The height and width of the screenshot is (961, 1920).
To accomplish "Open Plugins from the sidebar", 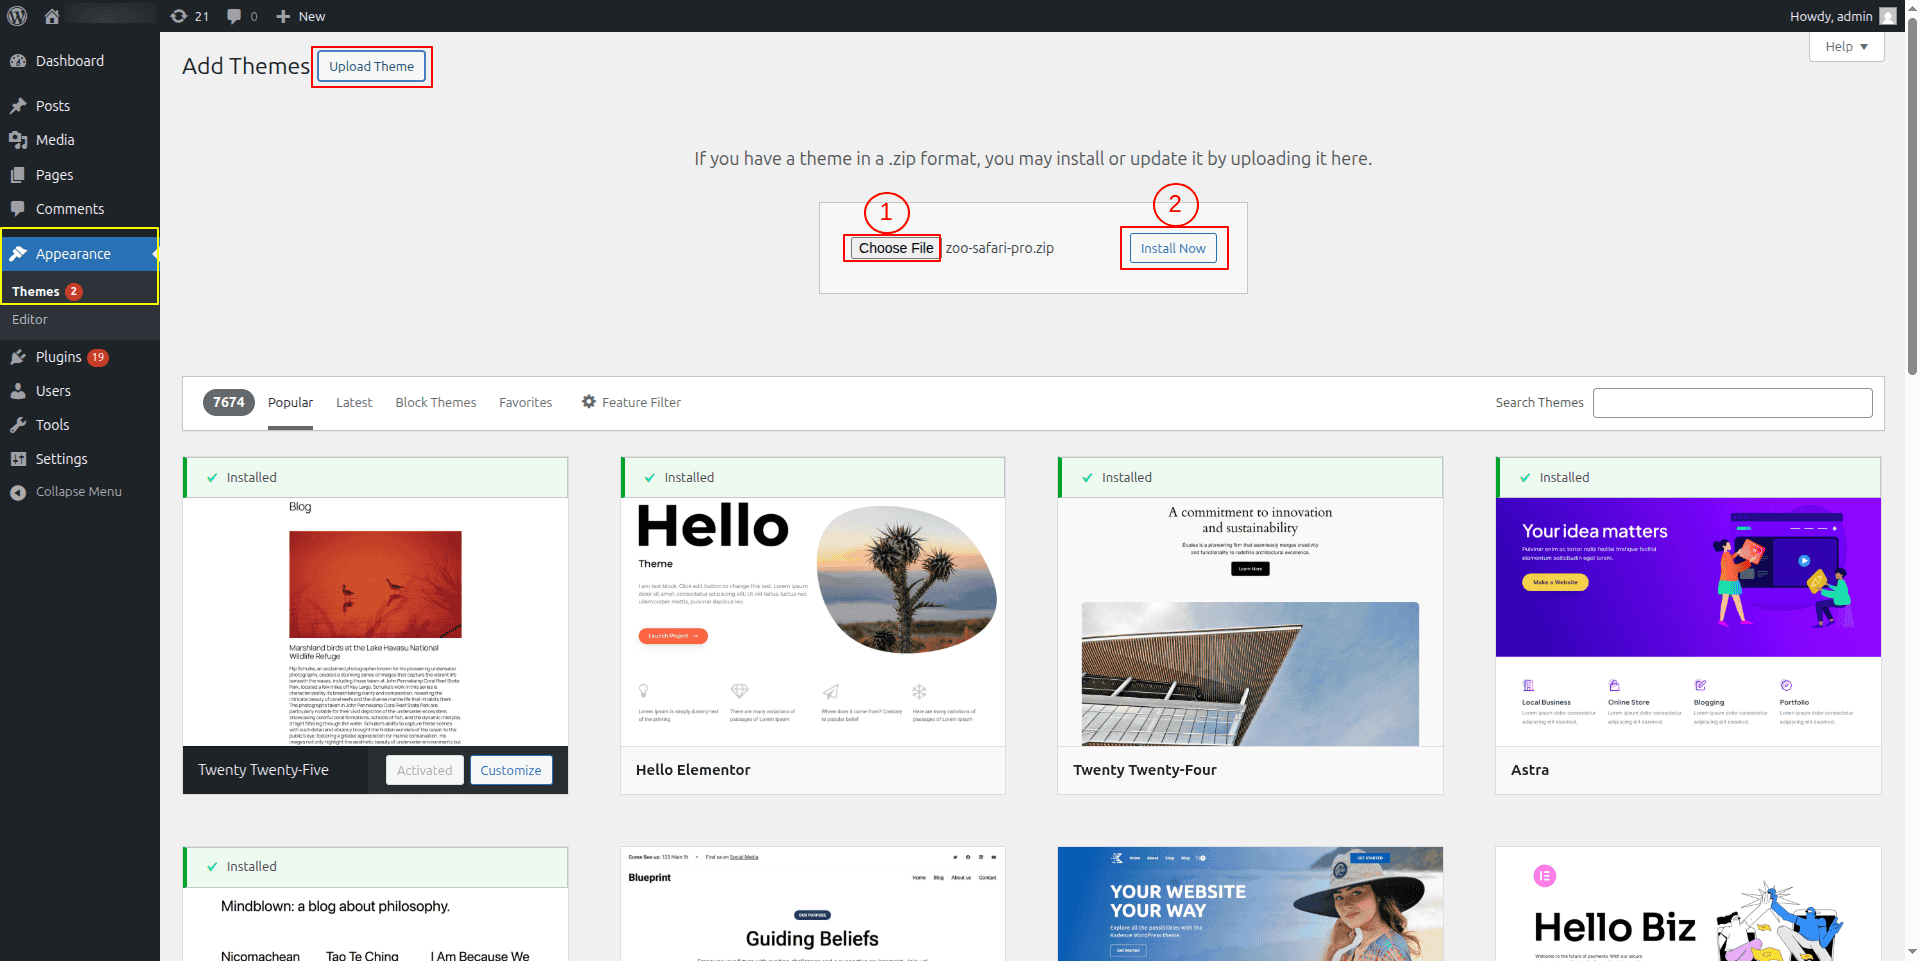I will point(59,357).
